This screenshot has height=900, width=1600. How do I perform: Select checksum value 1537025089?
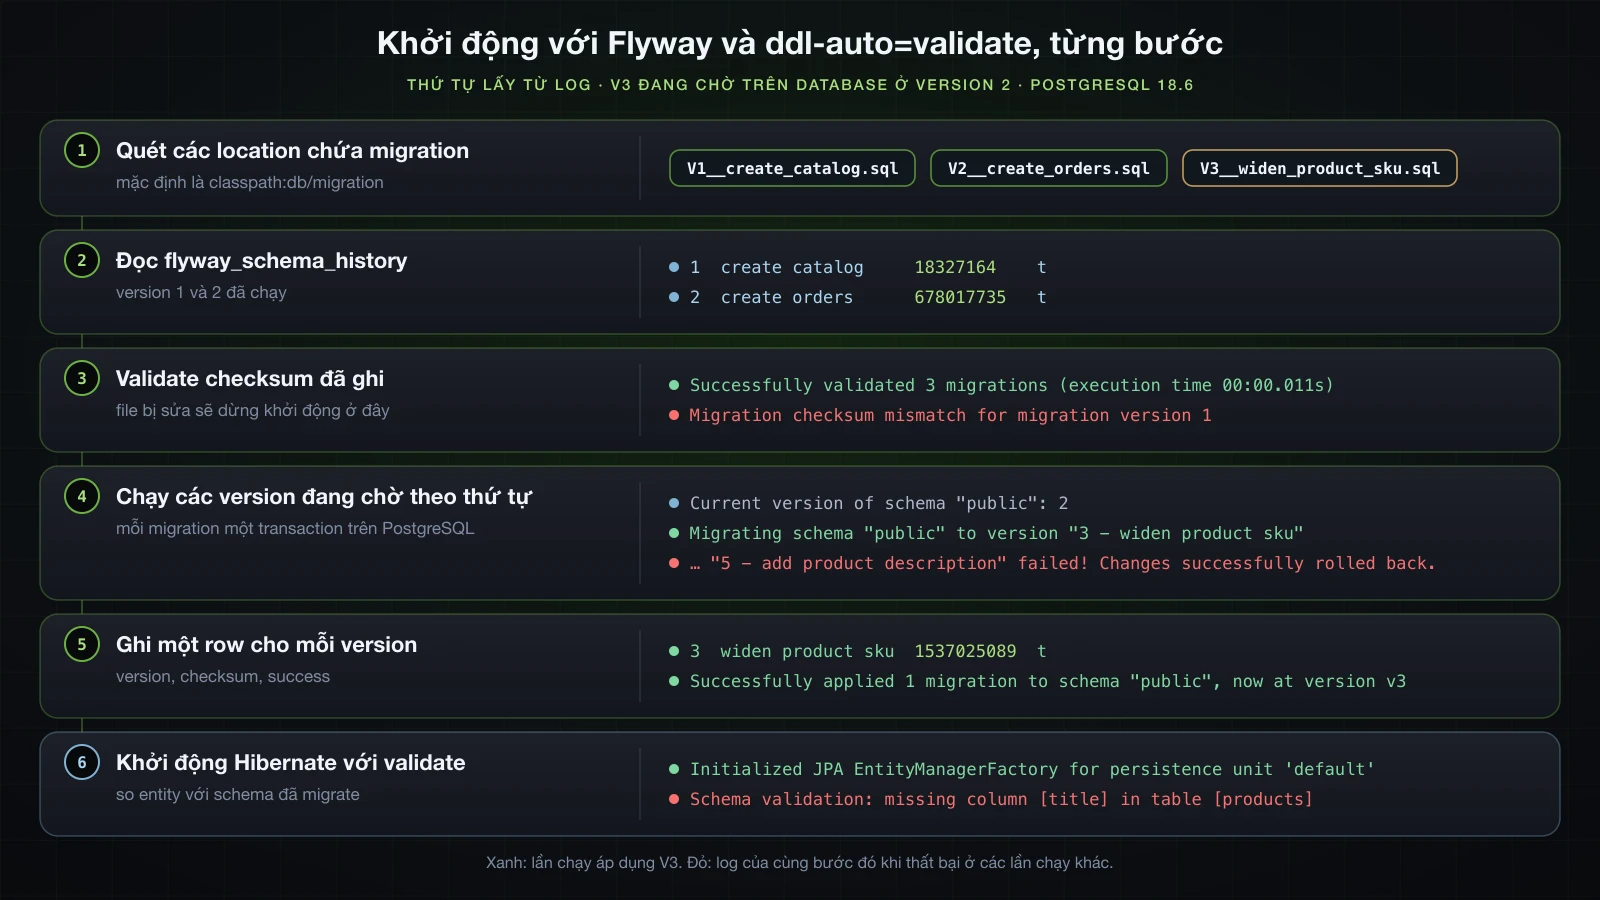pyautogui.click(x=965, y=651)
